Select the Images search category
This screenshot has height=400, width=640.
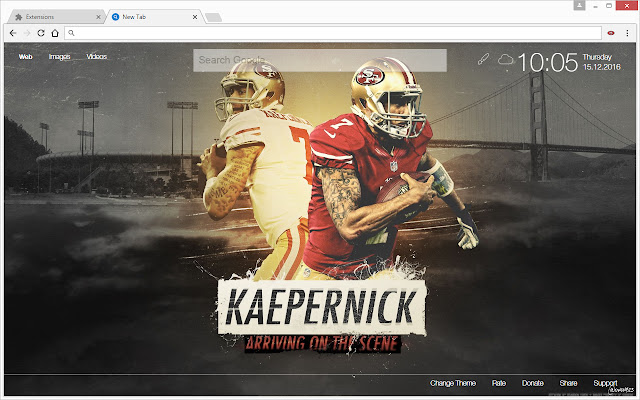pyautogui.click(x=60, y=57)
